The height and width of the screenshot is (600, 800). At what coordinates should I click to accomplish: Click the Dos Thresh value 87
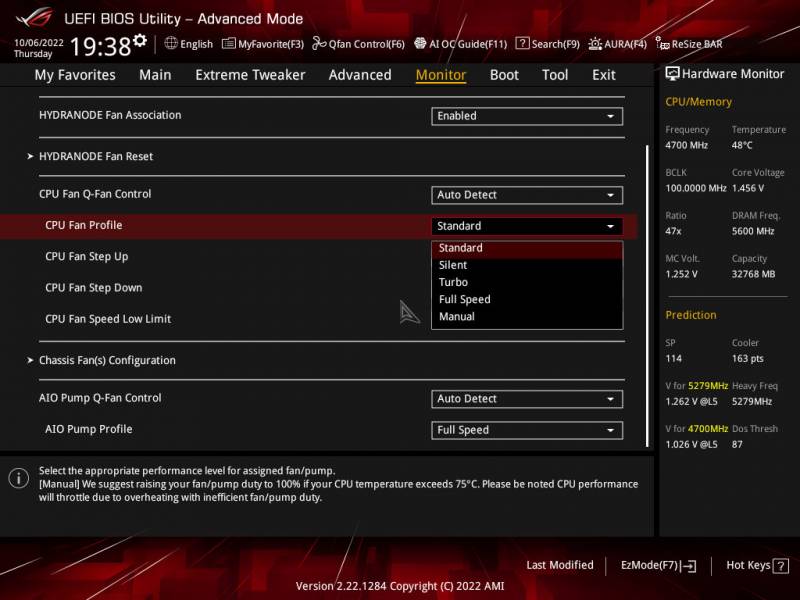[737, 444]
